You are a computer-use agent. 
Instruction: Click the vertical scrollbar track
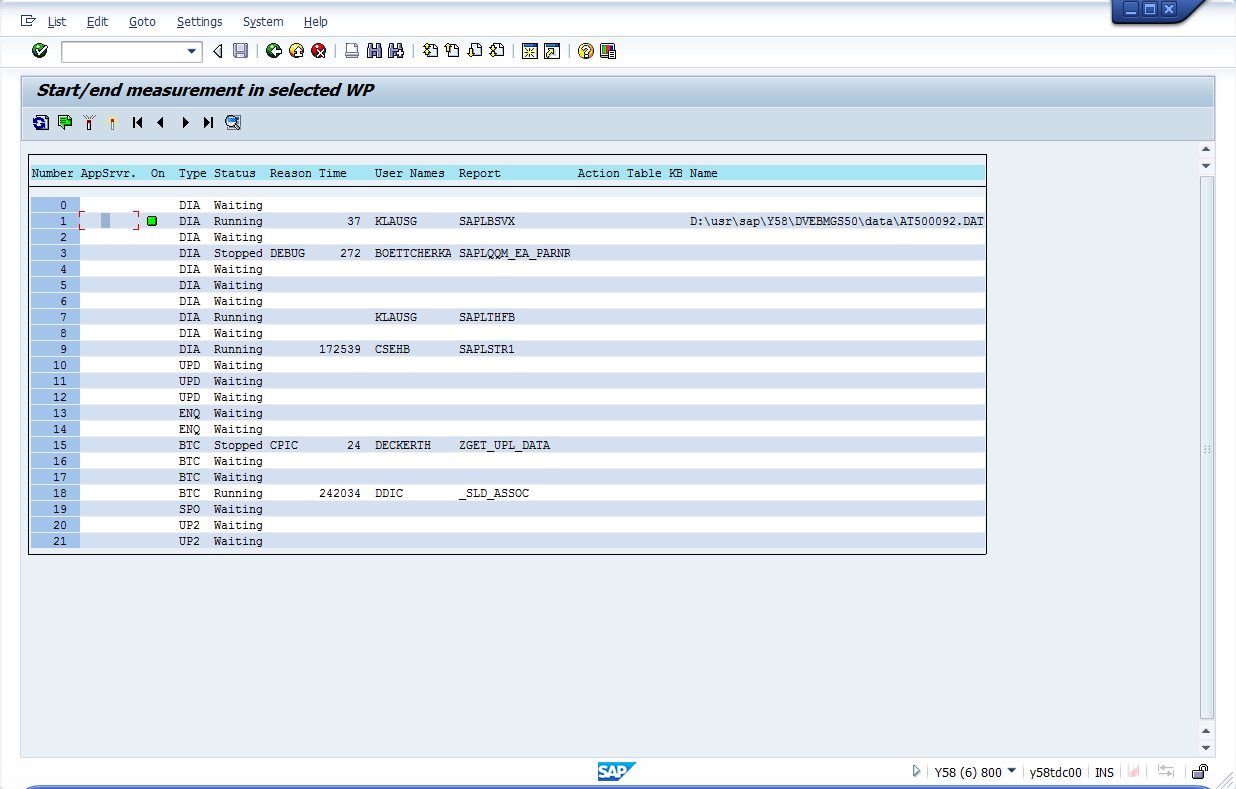tap(1206, 448)
